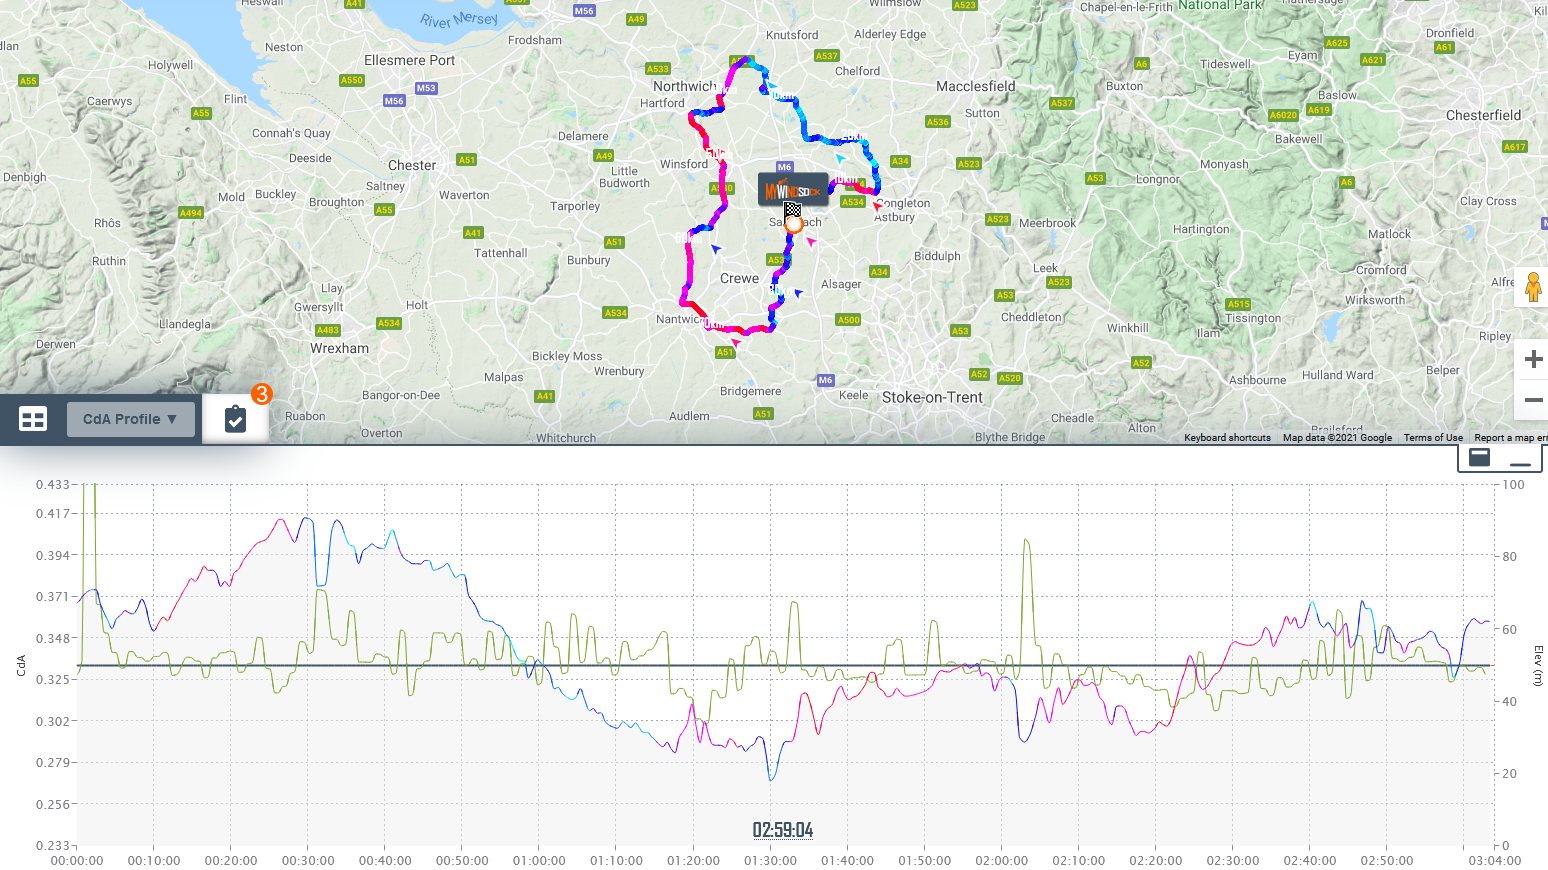
Task: Open Keyboard shortcuts link
Action: (x=1227, y=438)
